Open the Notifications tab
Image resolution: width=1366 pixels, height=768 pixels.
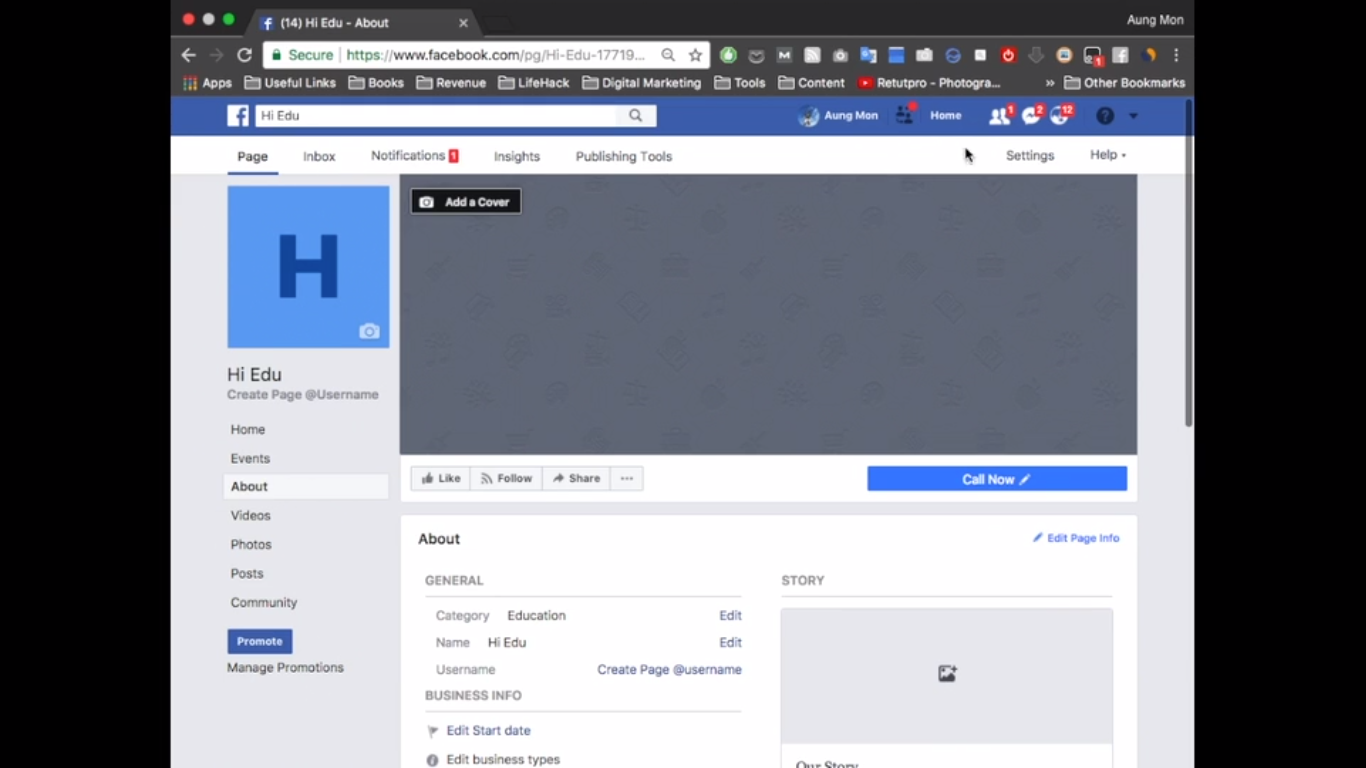click(415, 156)
